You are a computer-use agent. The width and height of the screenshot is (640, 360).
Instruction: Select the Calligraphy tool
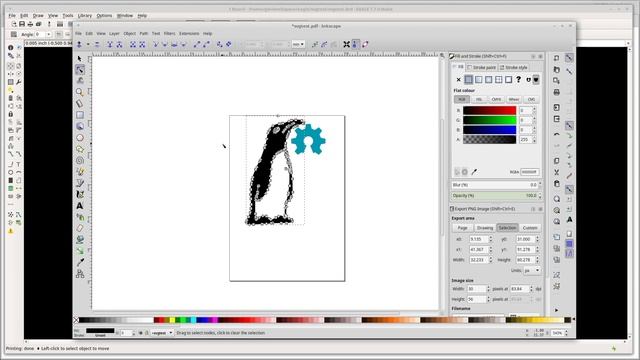[80, 194]
